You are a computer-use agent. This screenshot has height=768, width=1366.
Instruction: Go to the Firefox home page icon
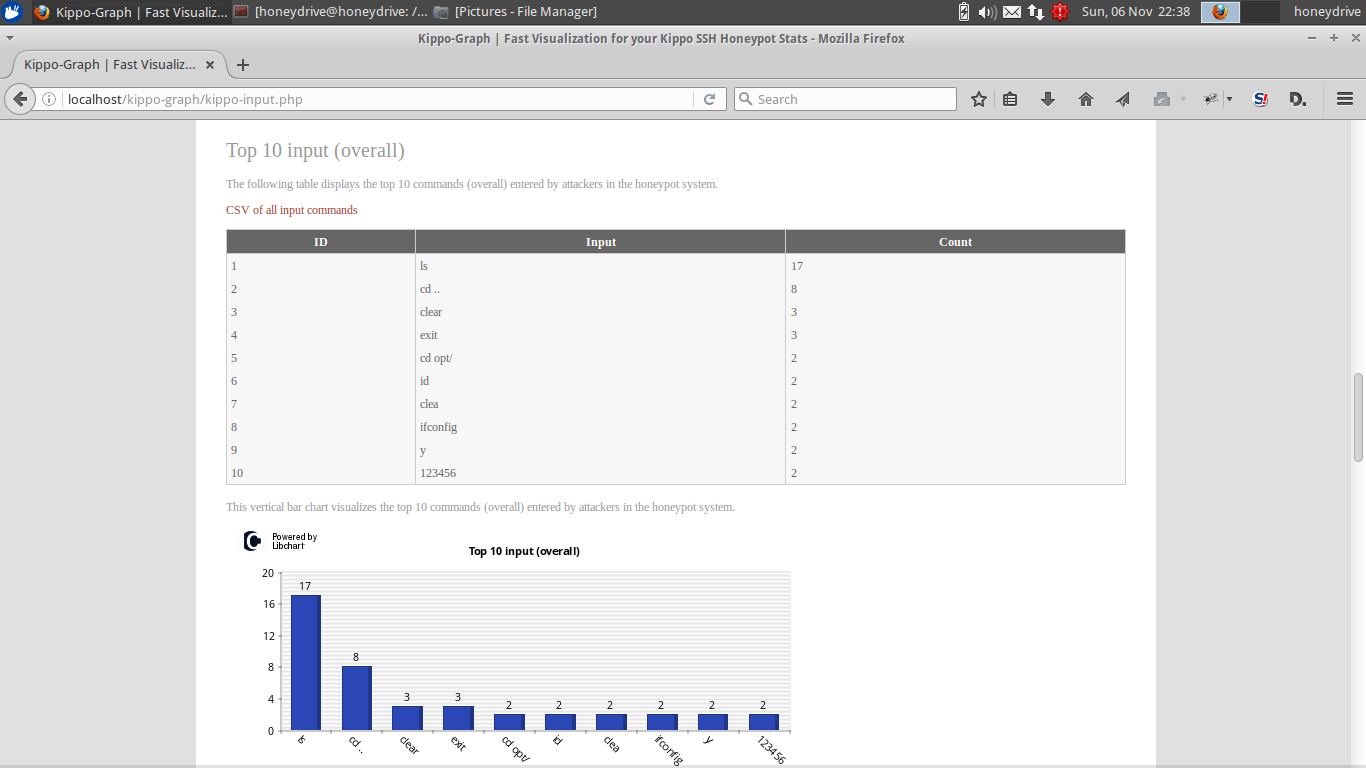click(1086, 99)
